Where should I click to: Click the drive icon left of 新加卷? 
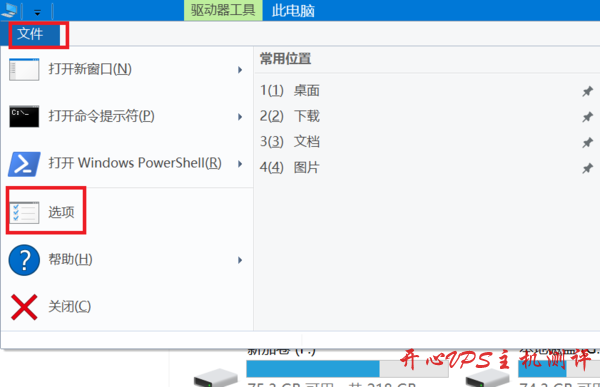(215, 377)
